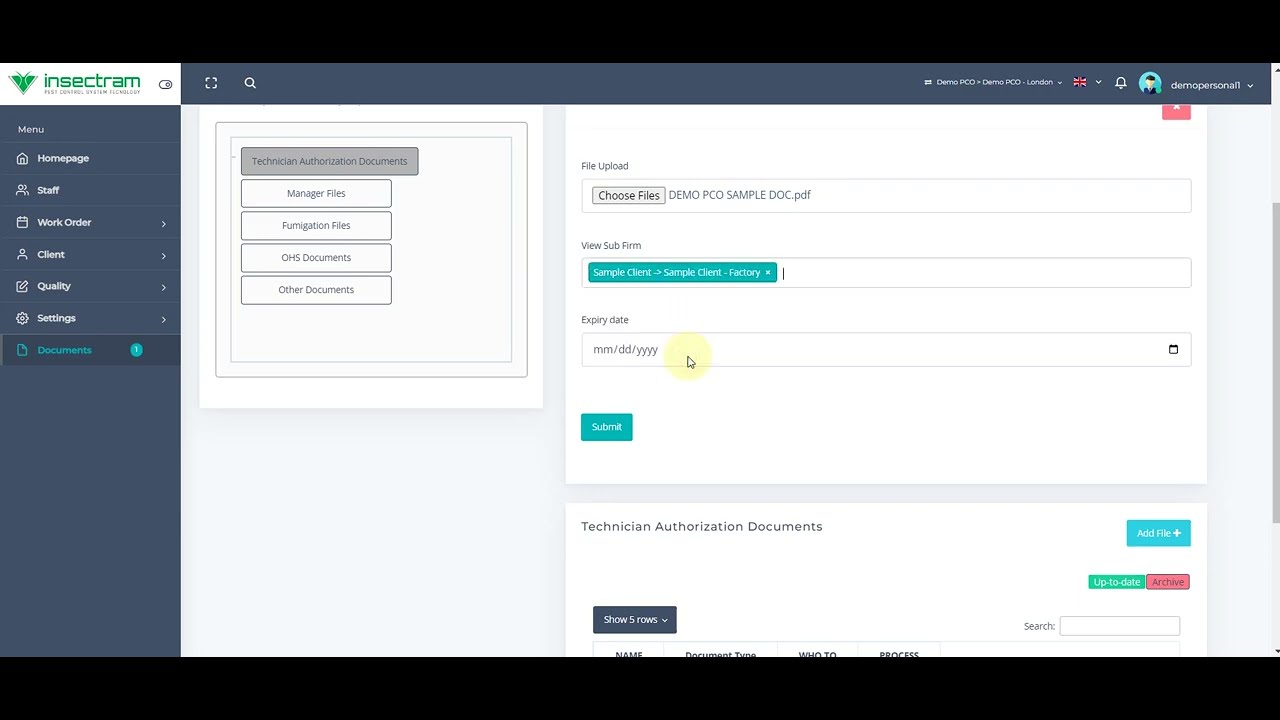Image resolution: width=1280 pixels, height=720 pixels.
Task: Click the DEMO PCO SAMPLE DOC.pdf filename
Action: (x=739, y=195)
